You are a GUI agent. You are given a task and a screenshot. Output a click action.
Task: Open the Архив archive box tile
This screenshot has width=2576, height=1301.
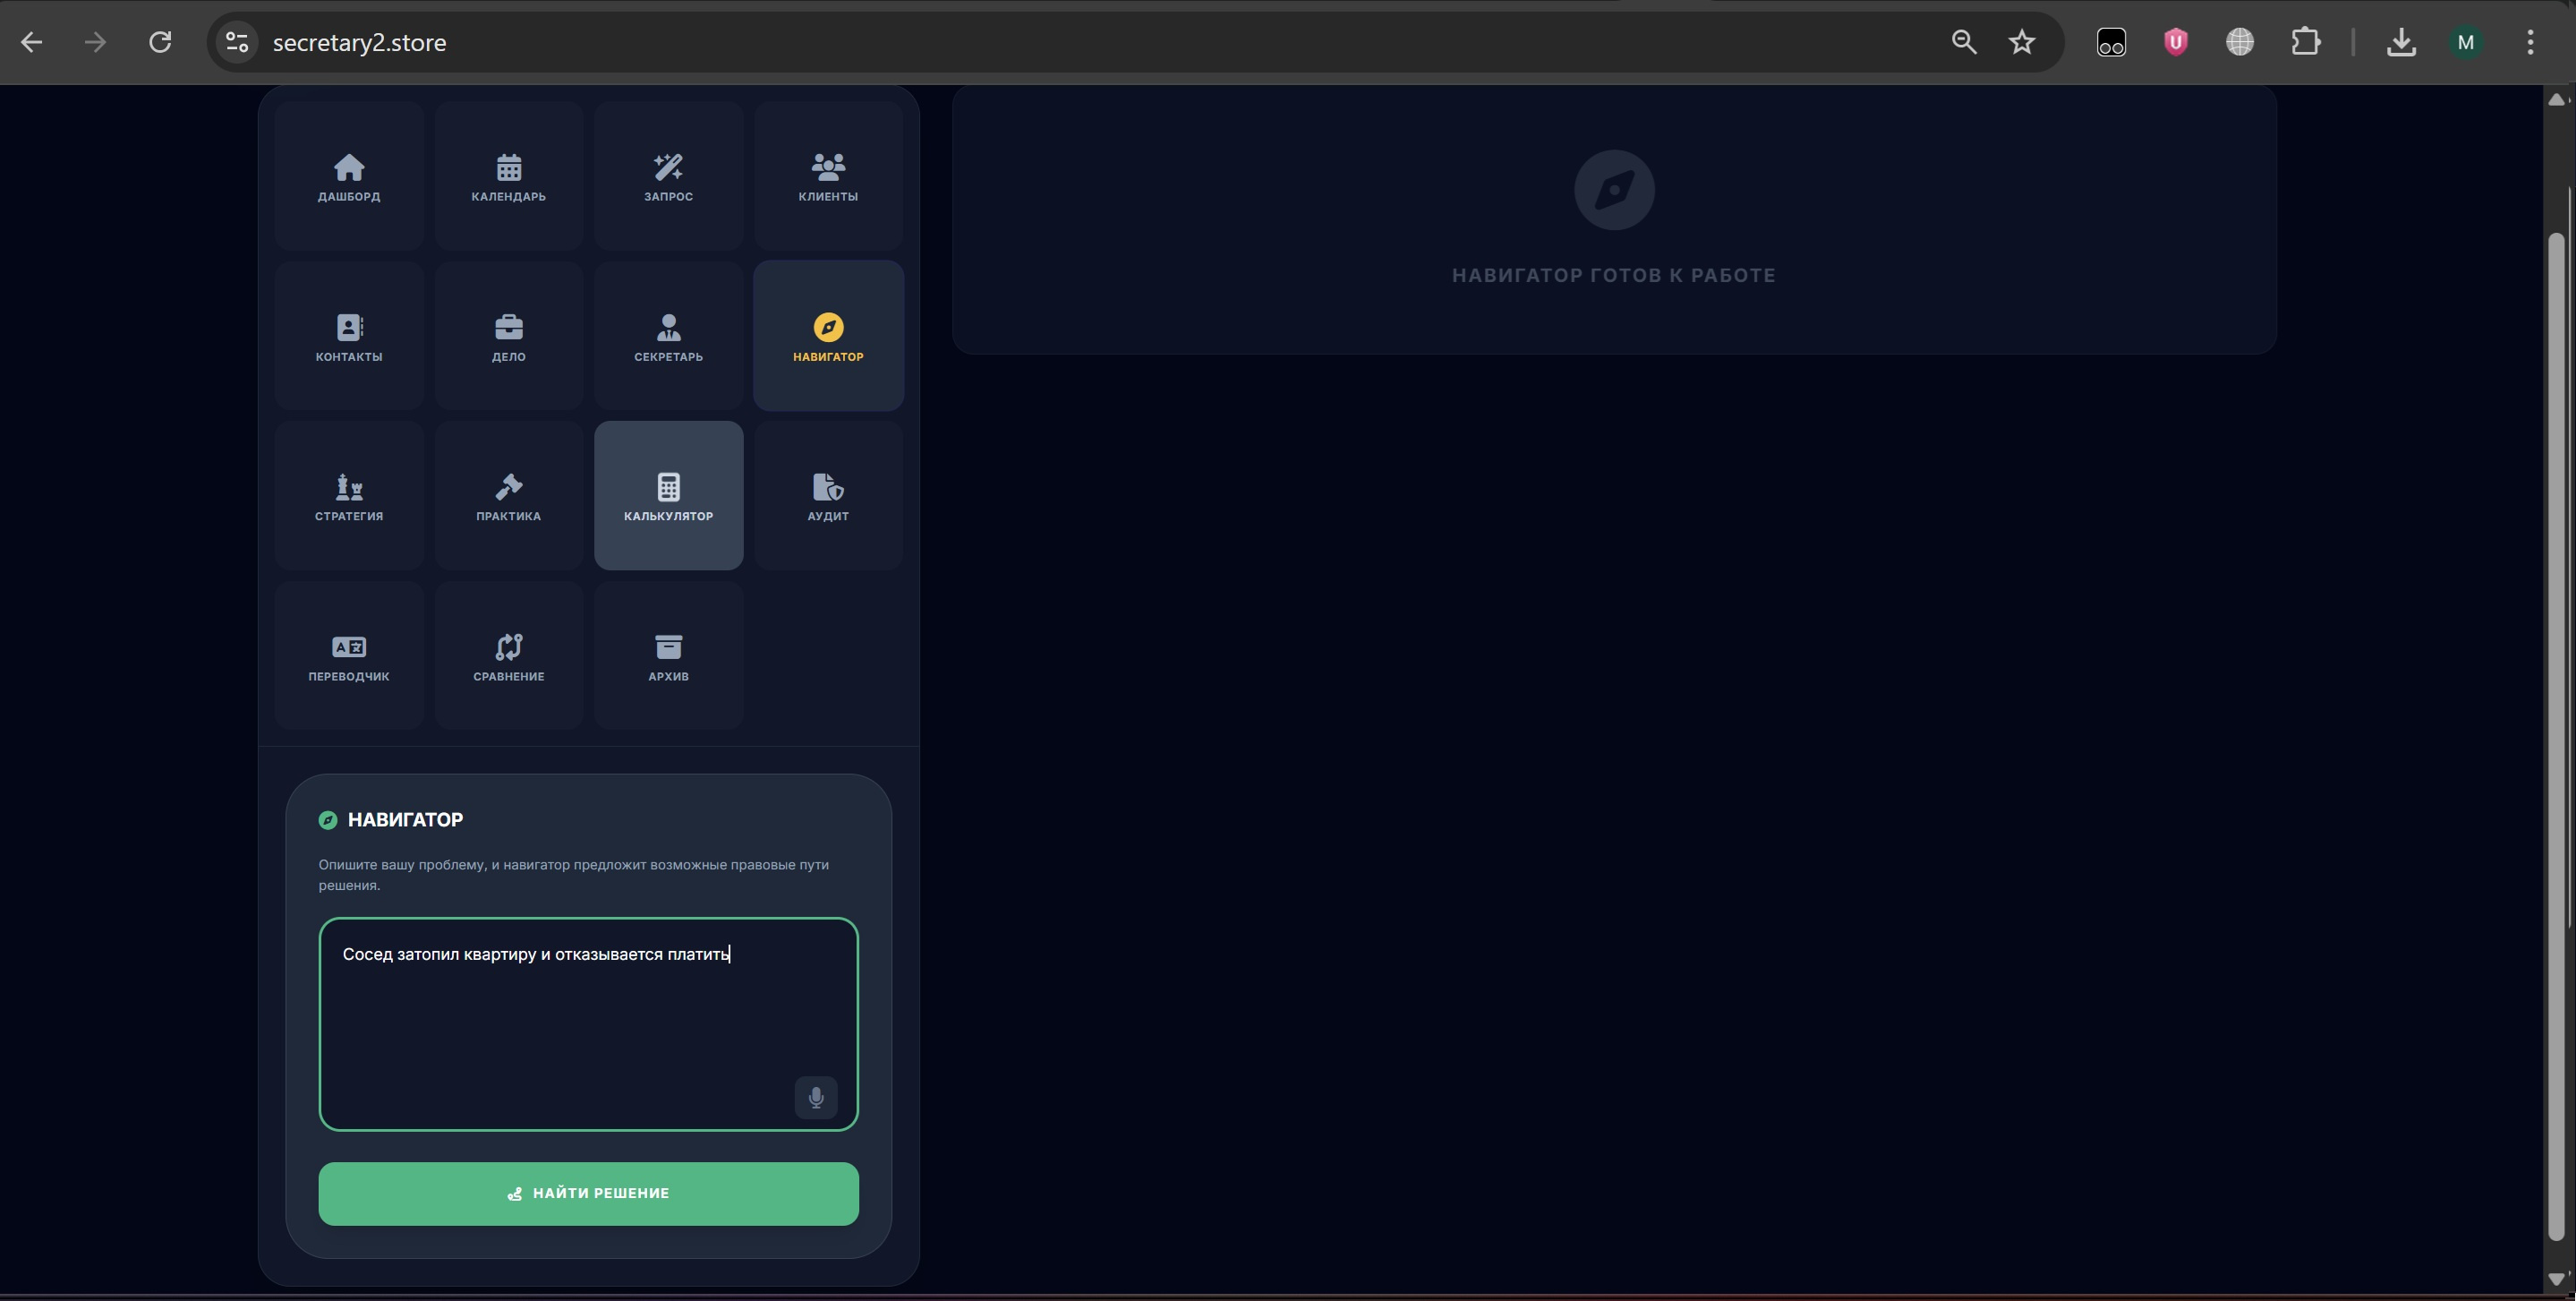pyautogui.click(x=668, y=656)
